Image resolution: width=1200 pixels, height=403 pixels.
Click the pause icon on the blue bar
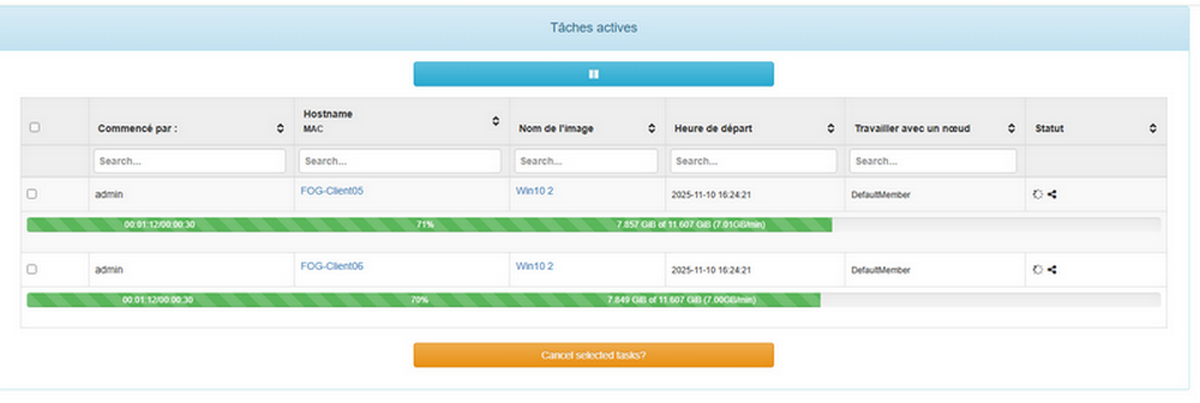pos(593,74)
